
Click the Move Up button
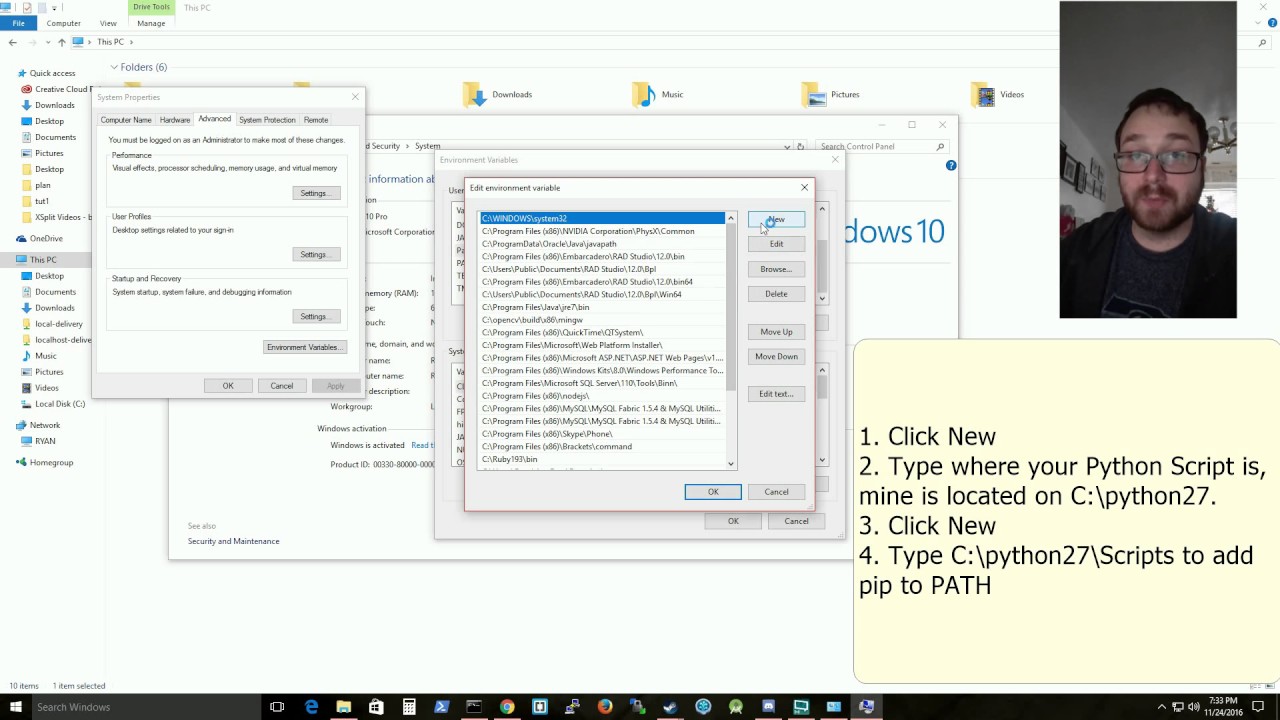tap(776, 332)
